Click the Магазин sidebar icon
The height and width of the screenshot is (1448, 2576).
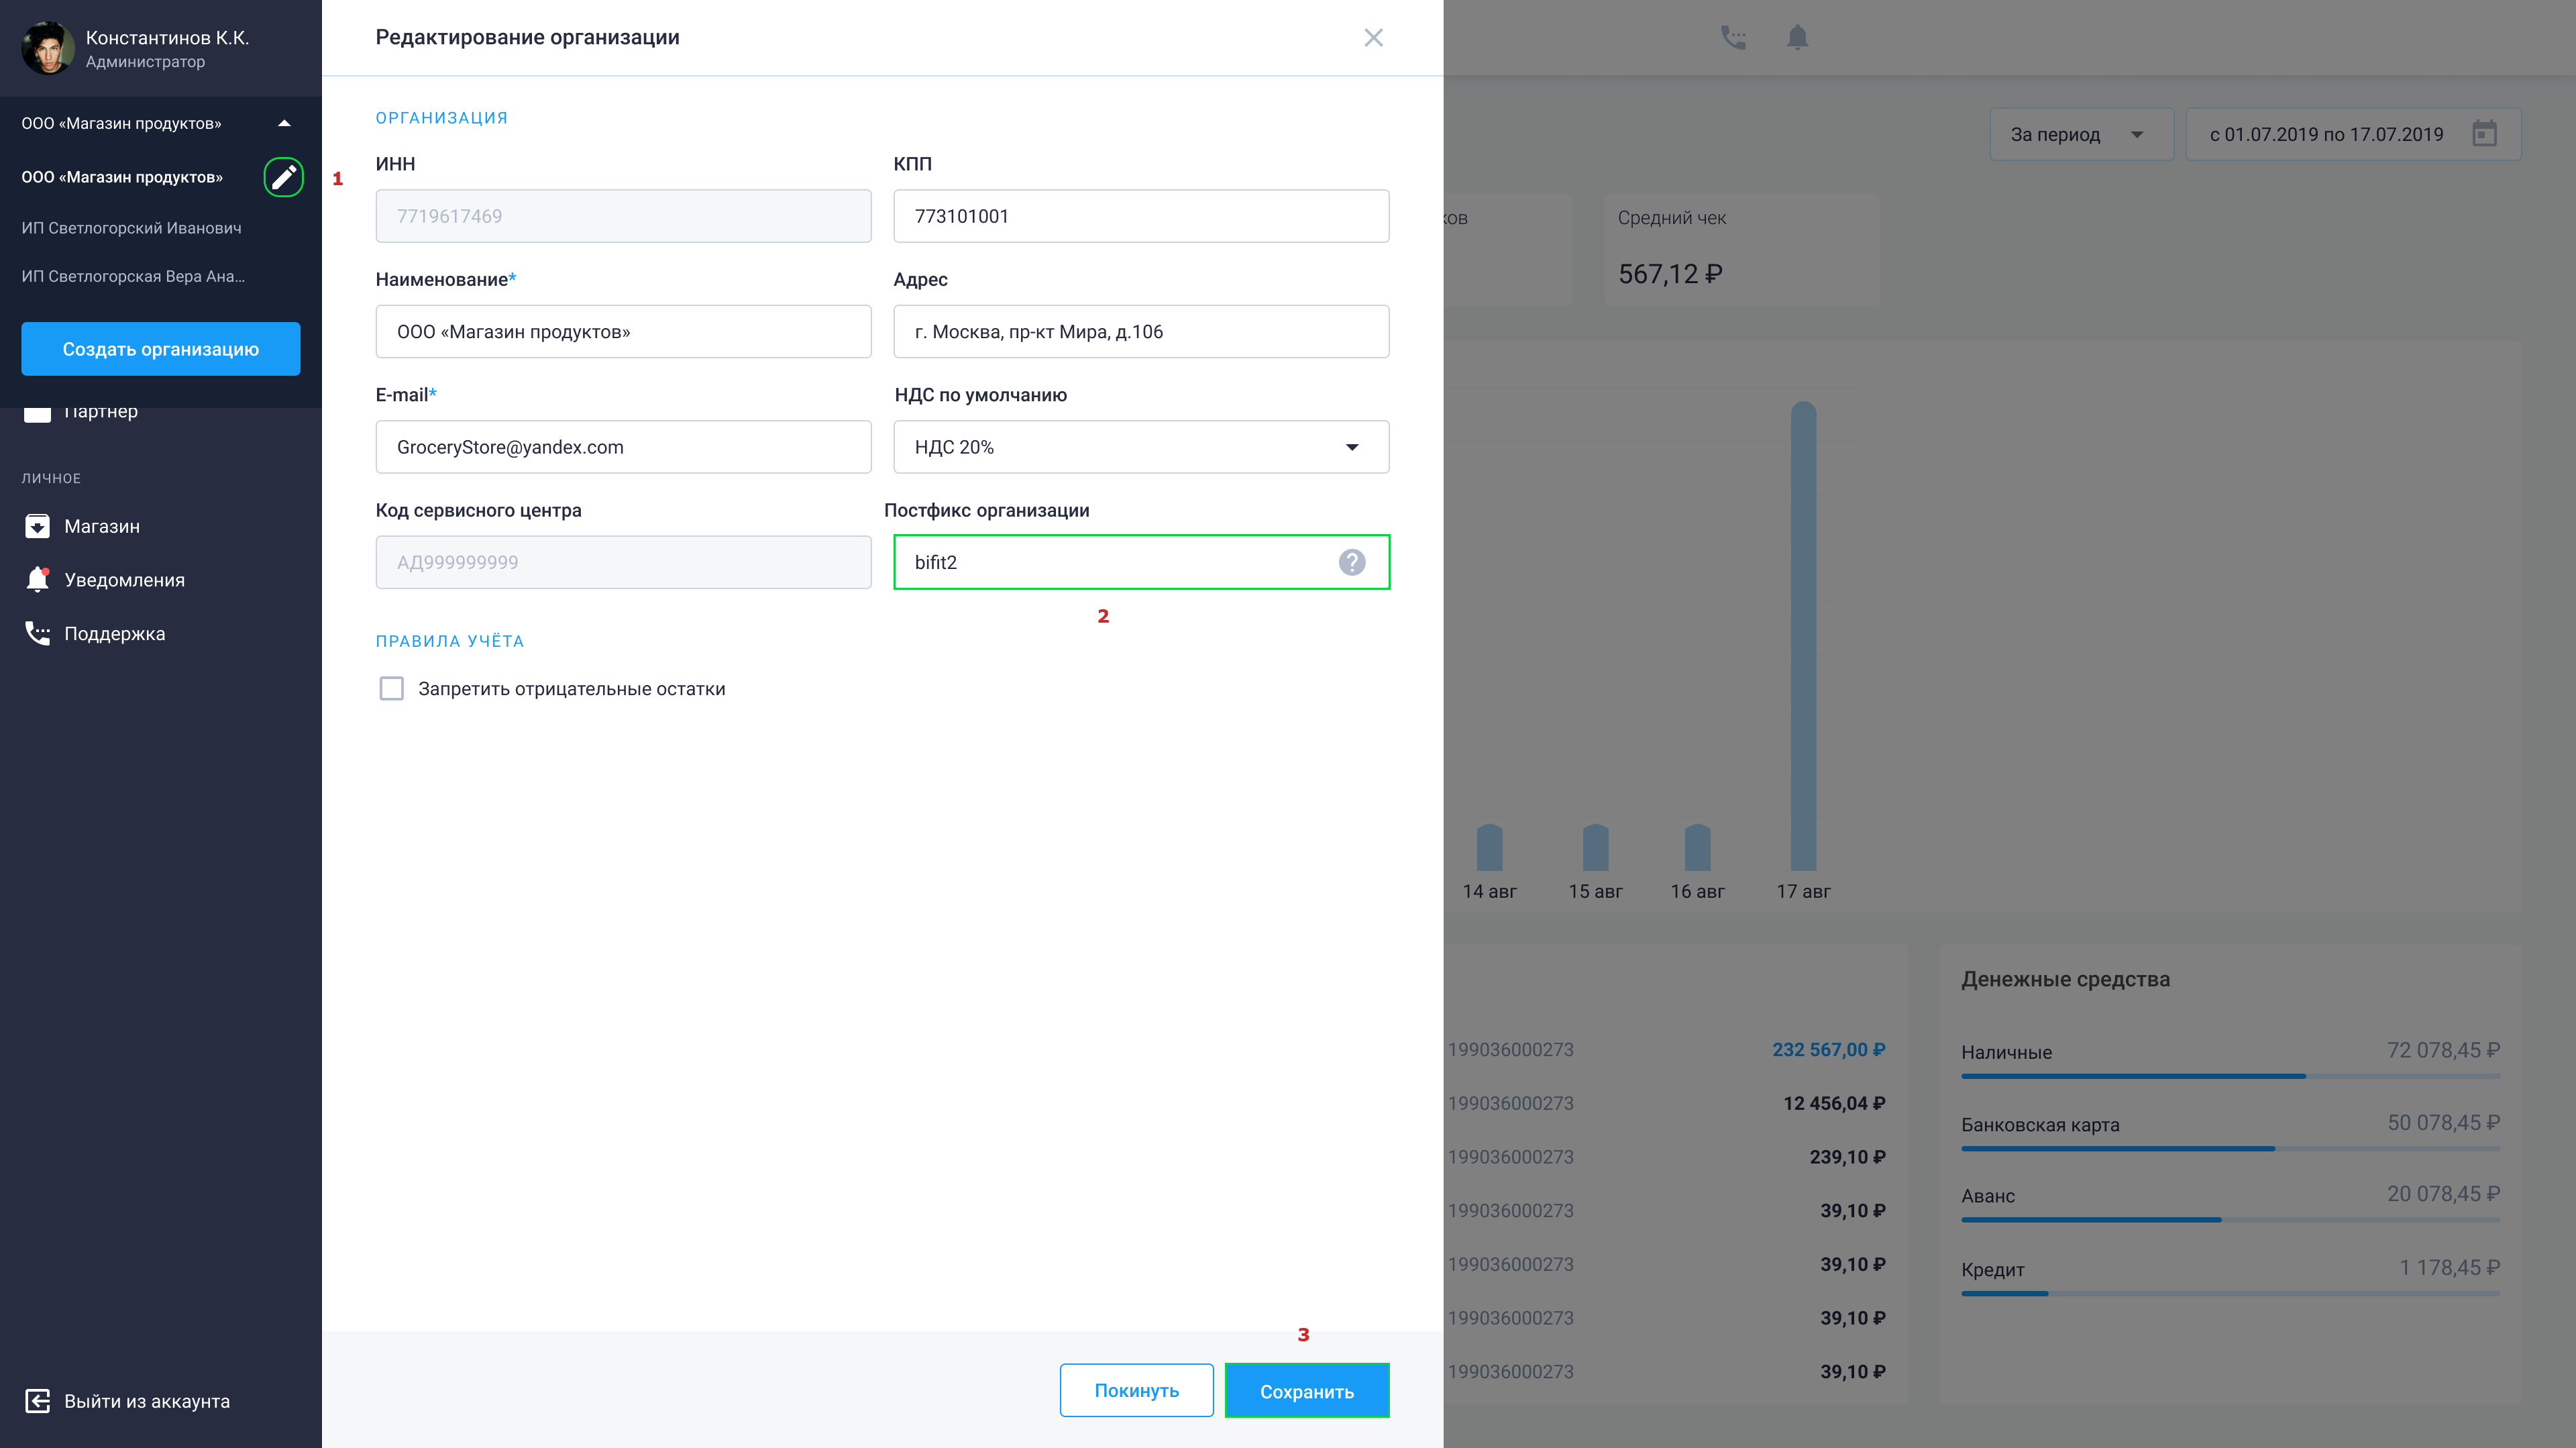point(37,526)
